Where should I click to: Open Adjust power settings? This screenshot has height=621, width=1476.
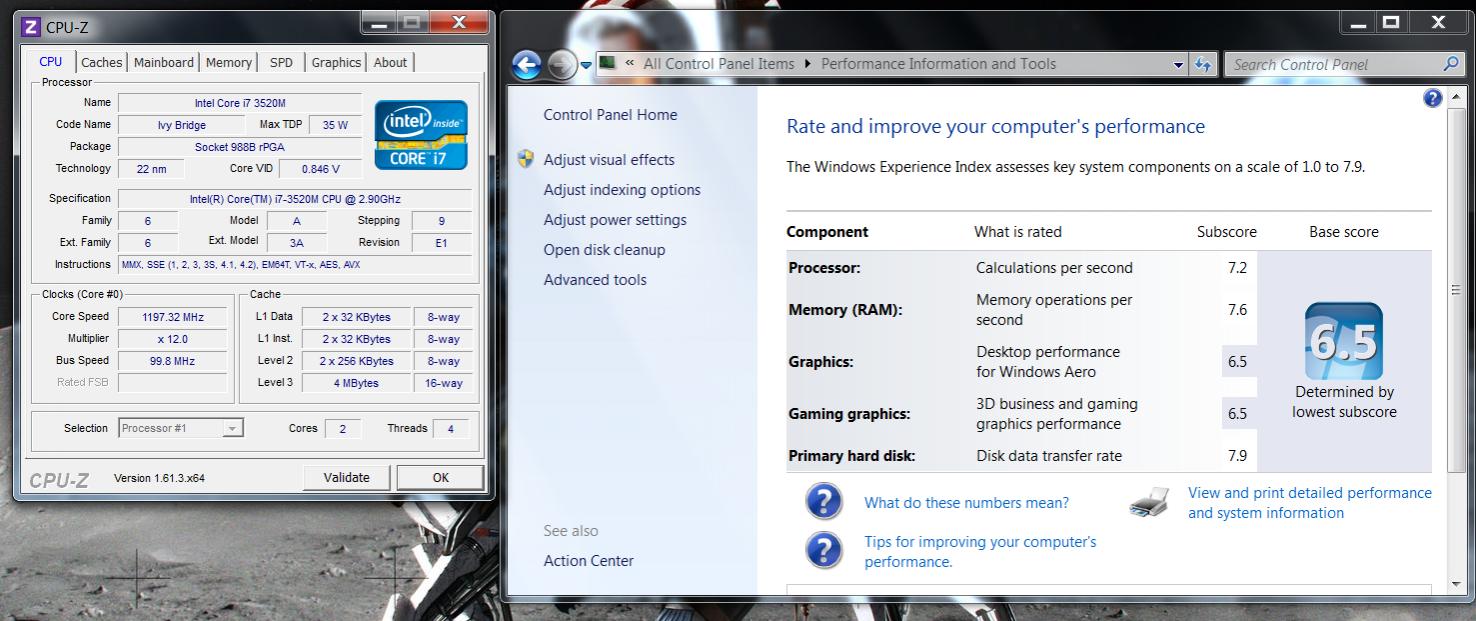[615, 219]
